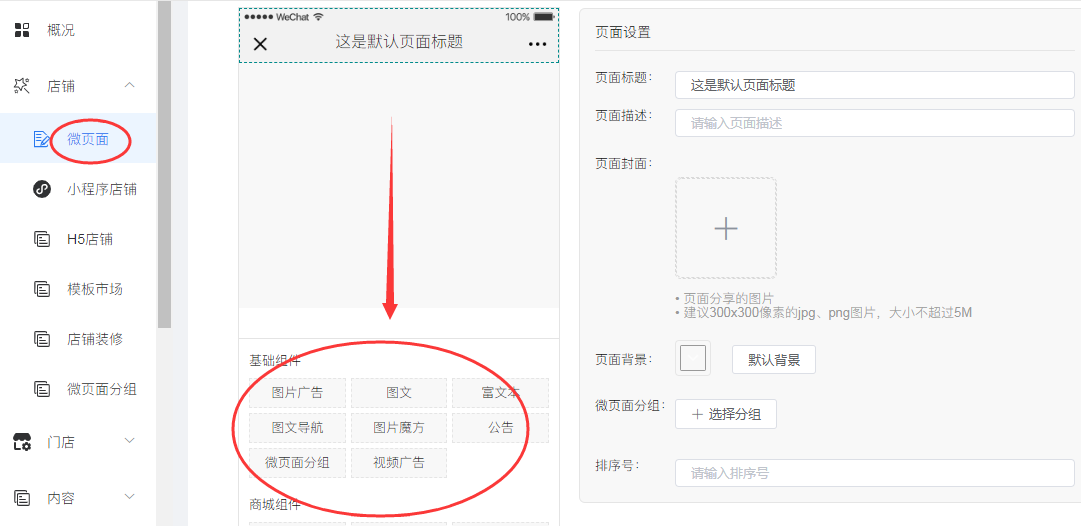Click the 基础组件 section label
The height and width of the screenshot is (526, 1081).
(x=275, y=360)
